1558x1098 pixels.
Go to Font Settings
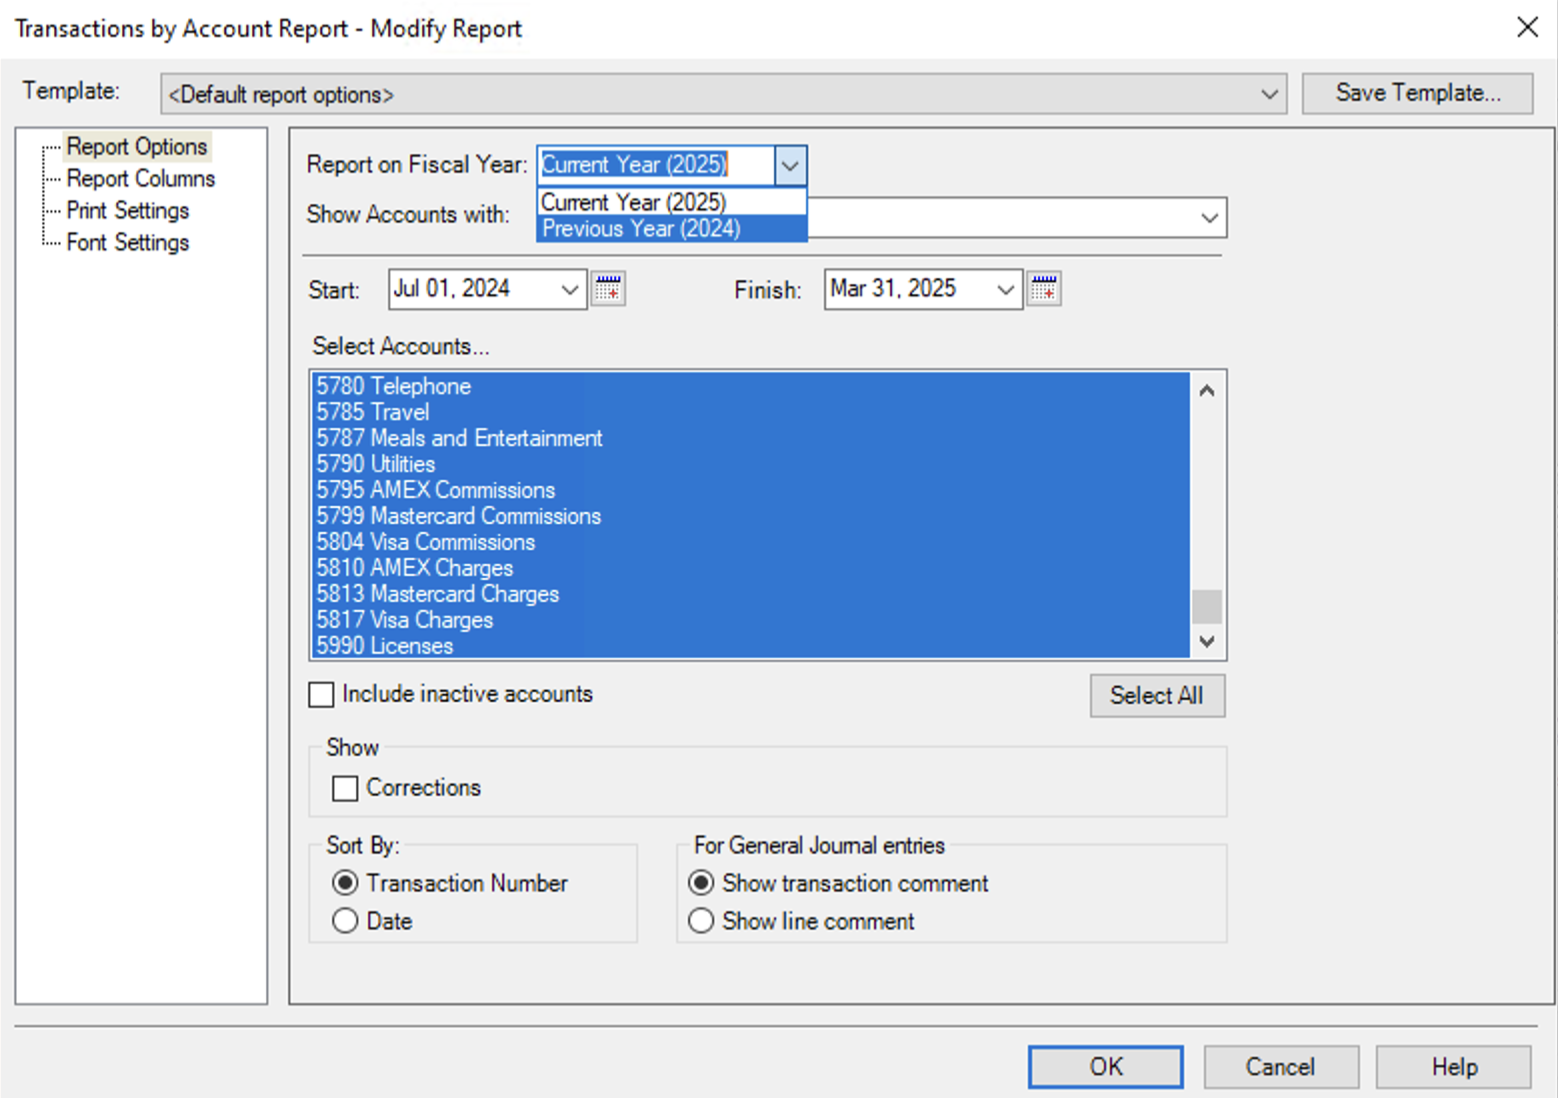127,242
